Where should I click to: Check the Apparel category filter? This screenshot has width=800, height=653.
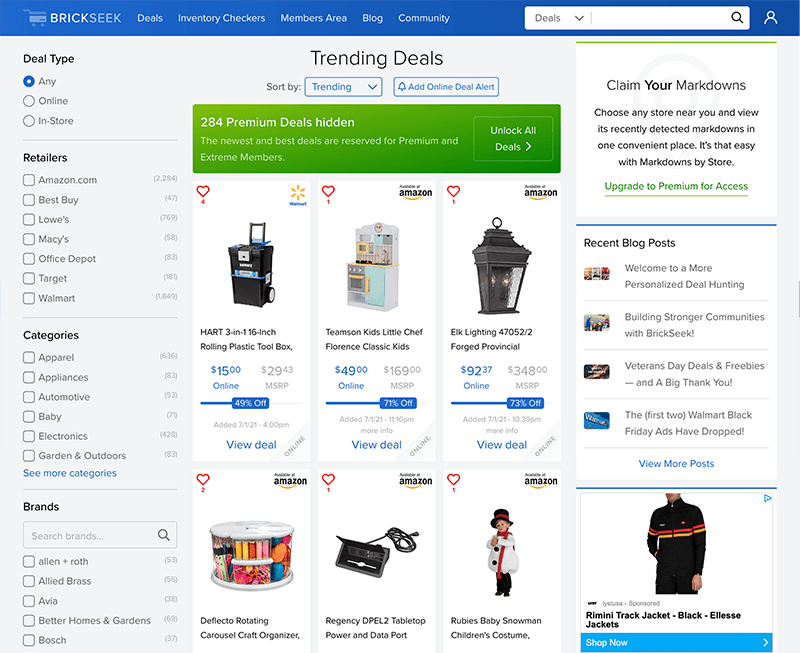[29, 358]
